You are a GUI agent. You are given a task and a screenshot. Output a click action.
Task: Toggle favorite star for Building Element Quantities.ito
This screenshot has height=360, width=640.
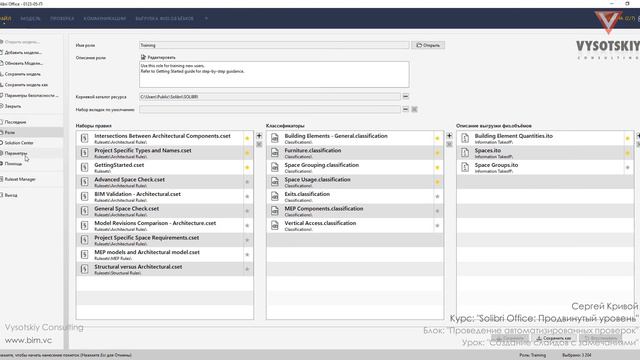pos(627,138)
